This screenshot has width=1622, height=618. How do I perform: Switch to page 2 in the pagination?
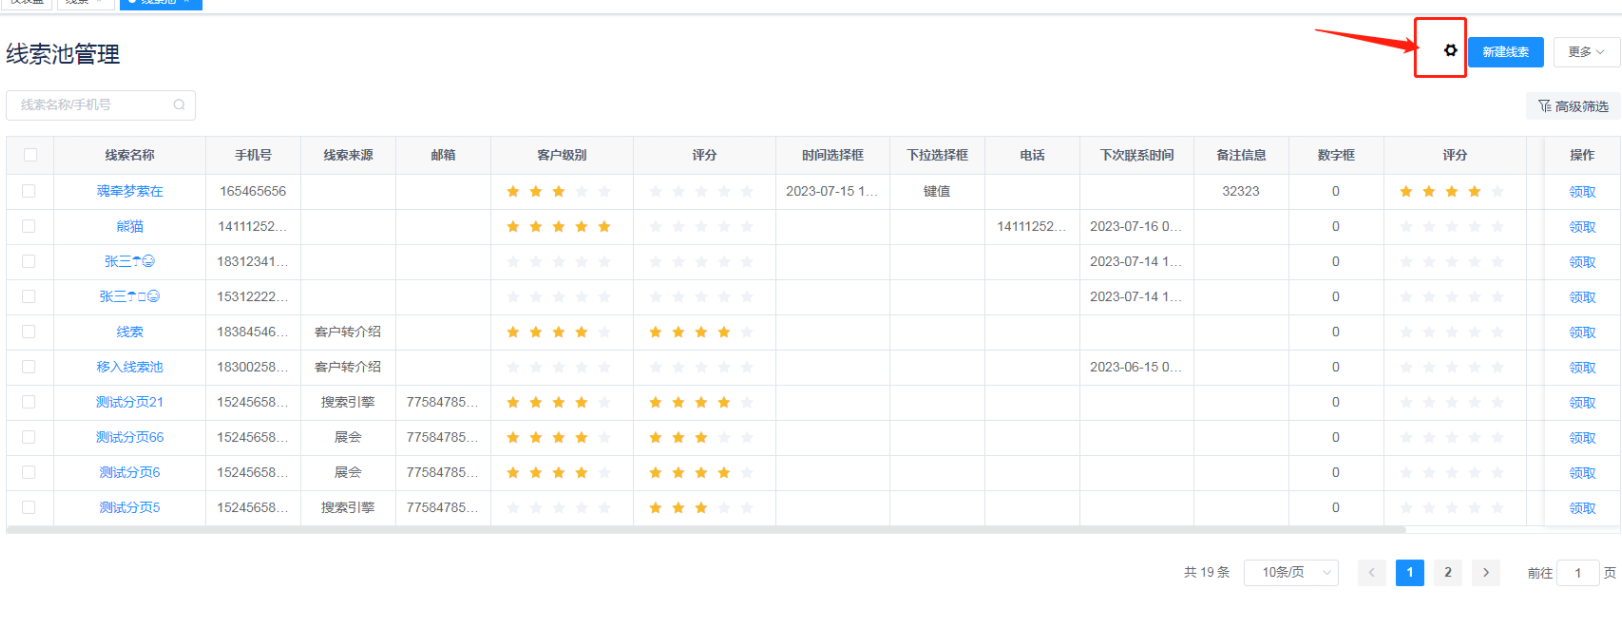1447,573
